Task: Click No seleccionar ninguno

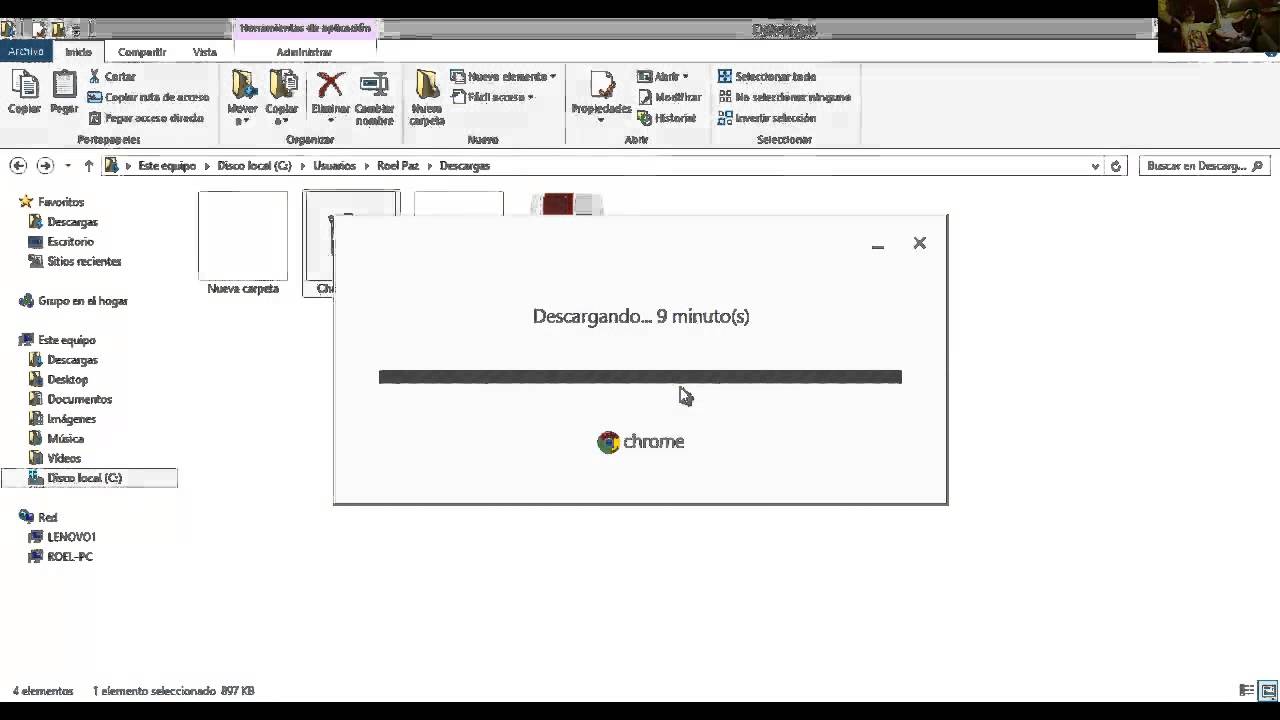Action: coord(784,97)
